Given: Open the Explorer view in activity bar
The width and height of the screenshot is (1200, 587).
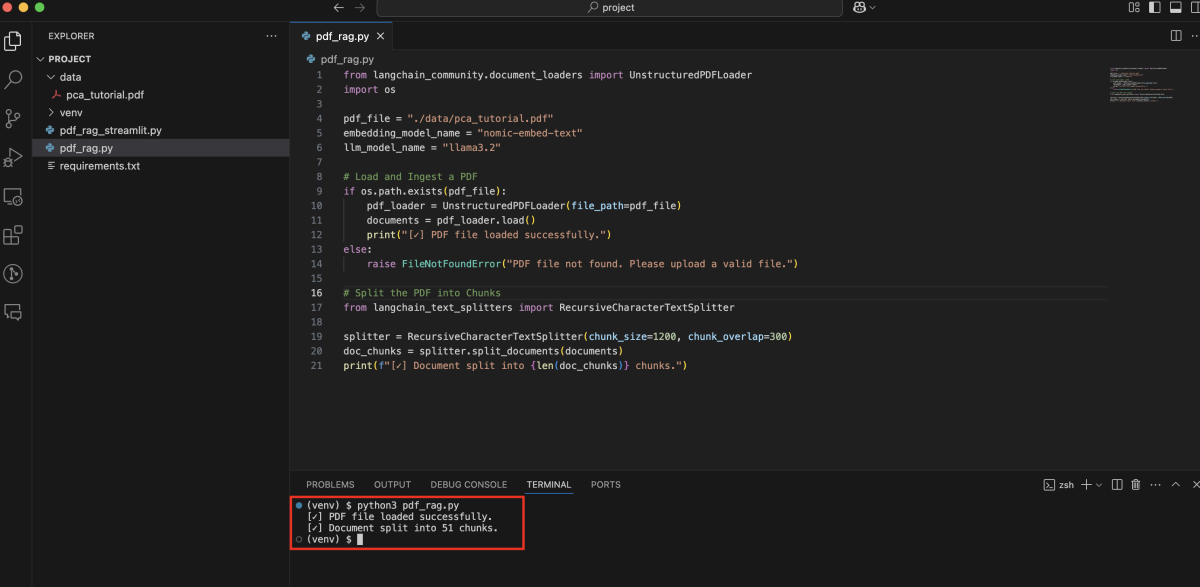Looking at the screenshot, I should [13, 41].
